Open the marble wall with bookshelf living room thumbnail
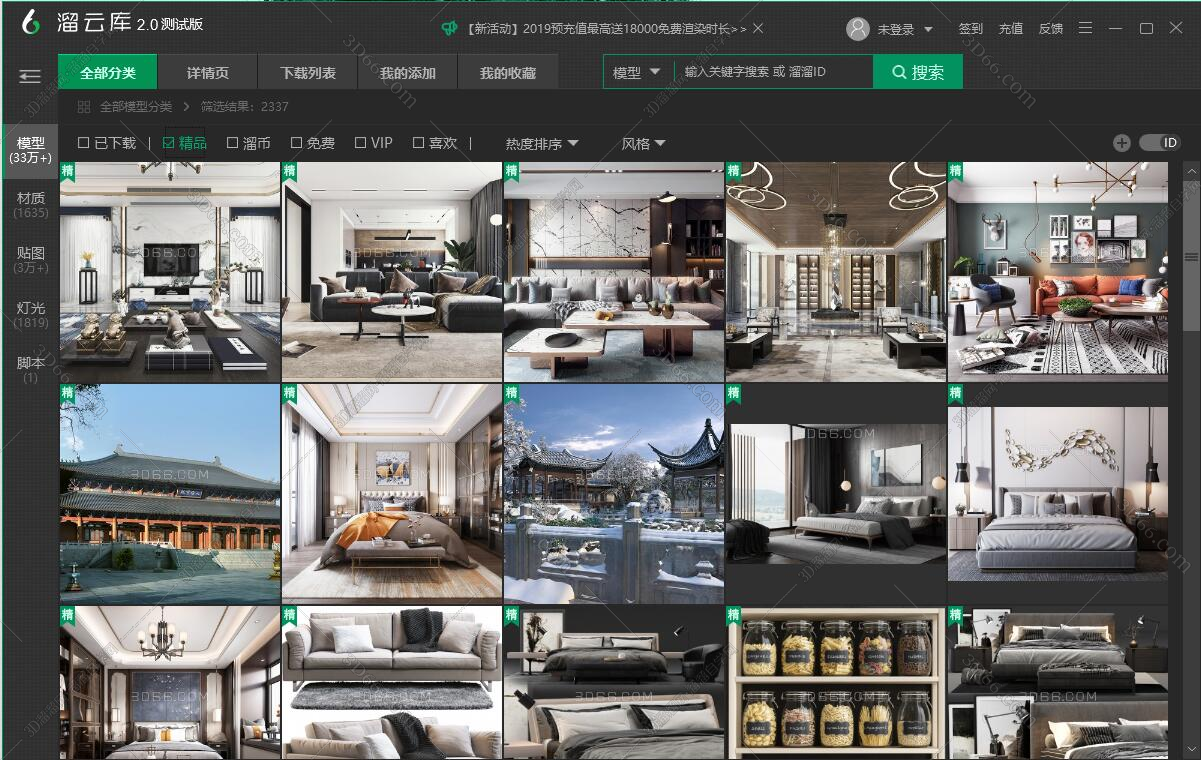Screen dimensions: 1201x760 (614, 272)
